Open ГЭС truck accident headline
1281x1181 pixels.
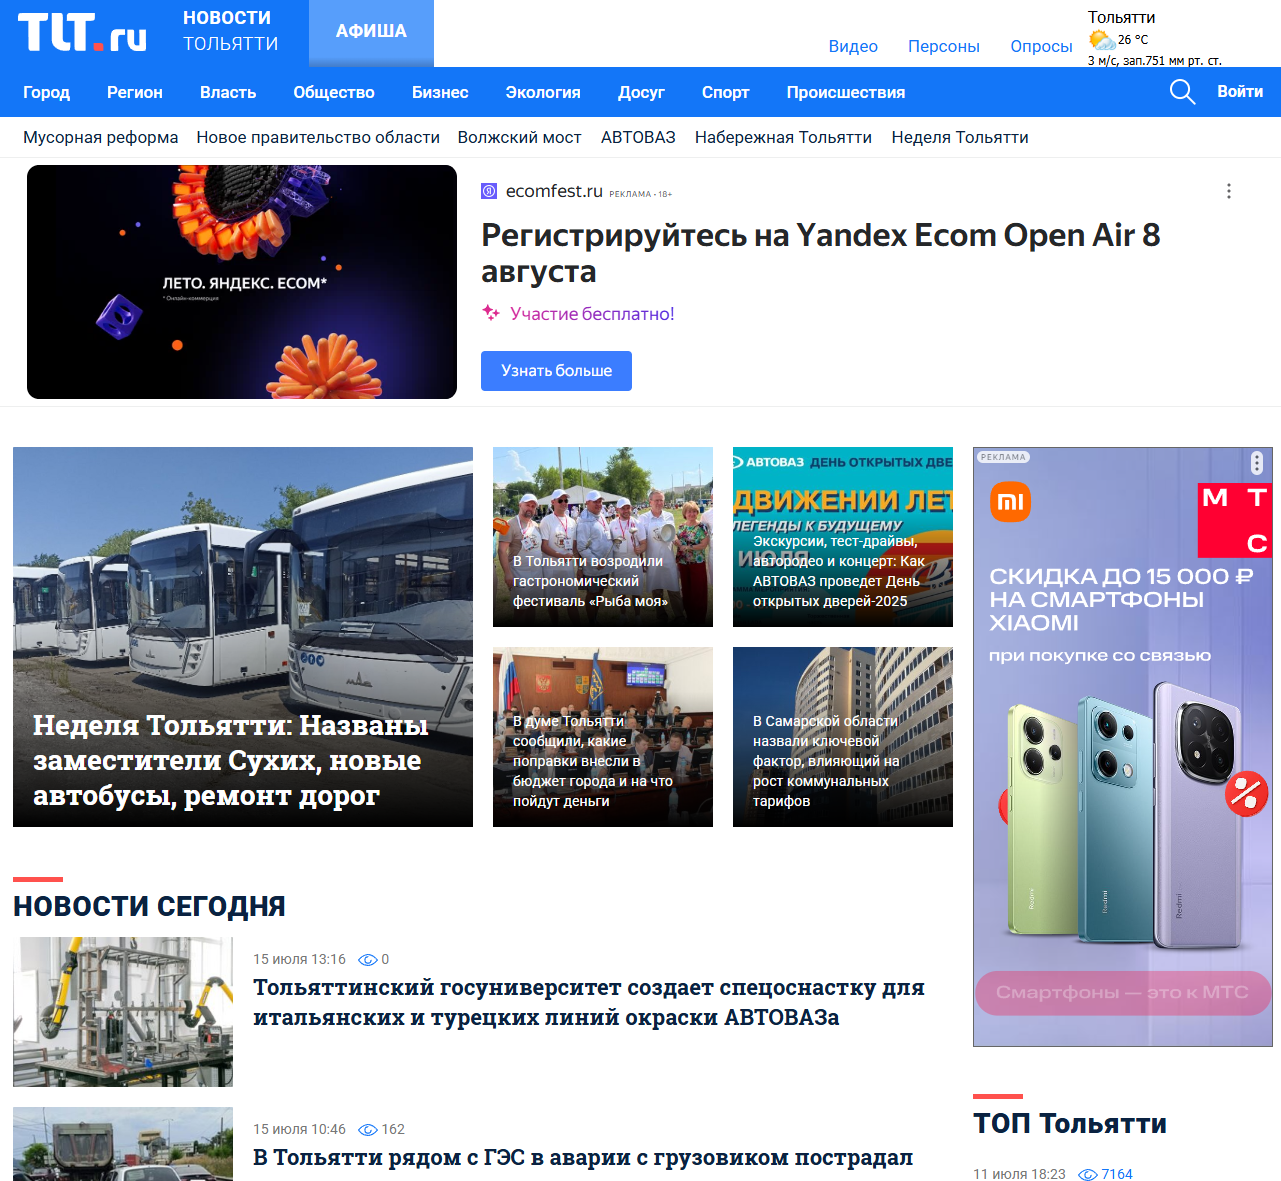point(583,1157)
